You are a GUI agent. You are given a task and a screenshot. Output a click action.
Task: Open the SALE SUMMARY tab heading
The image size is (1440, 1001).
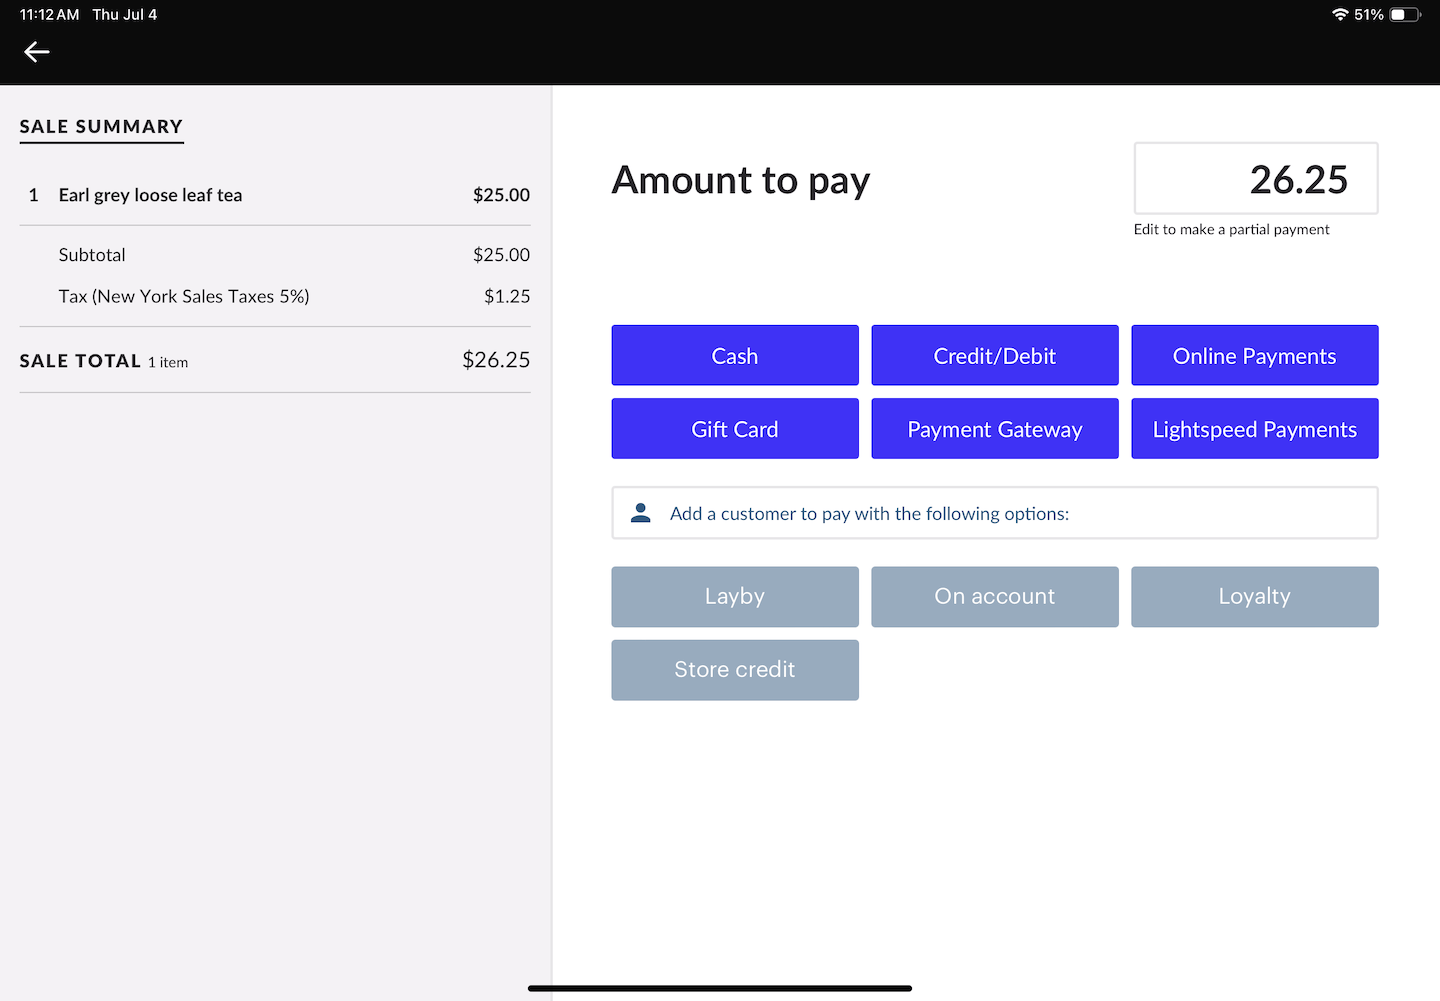pos(101,127)
